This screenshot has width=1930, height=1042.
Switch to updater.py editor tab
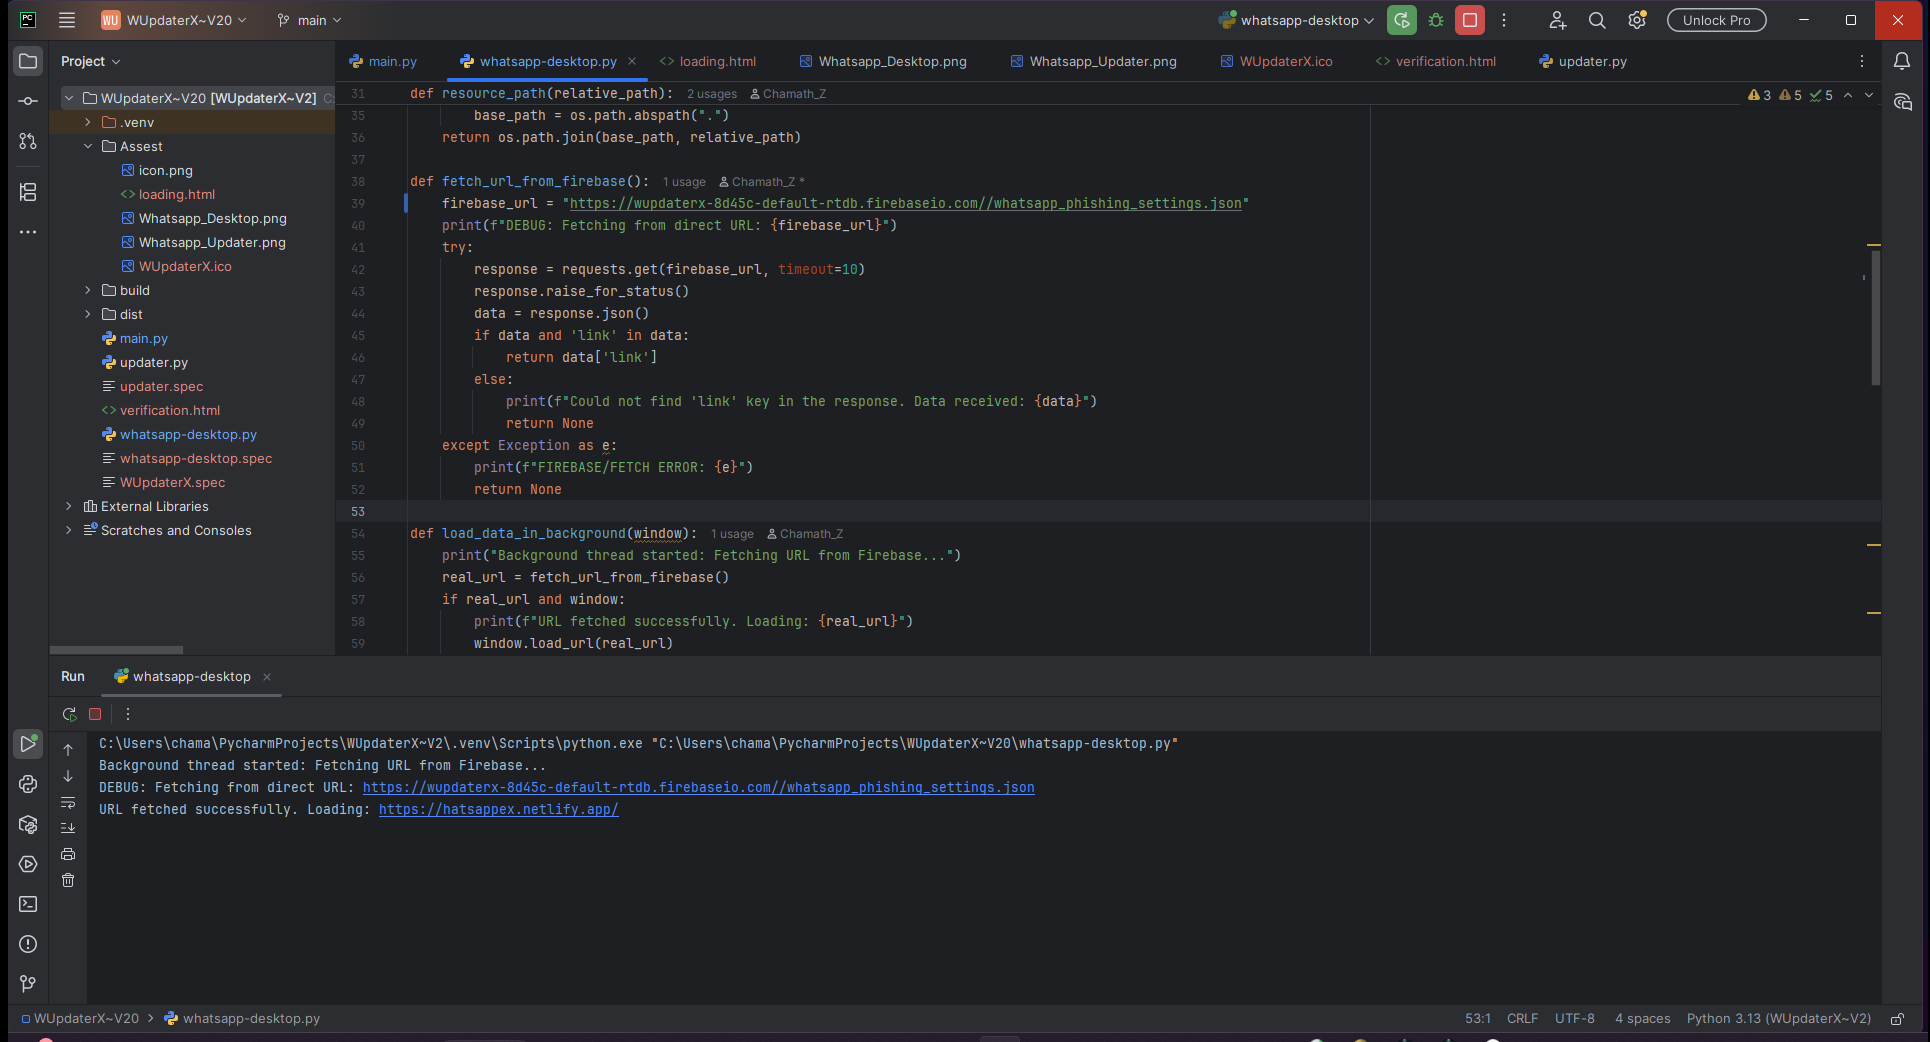point(1583,61)
